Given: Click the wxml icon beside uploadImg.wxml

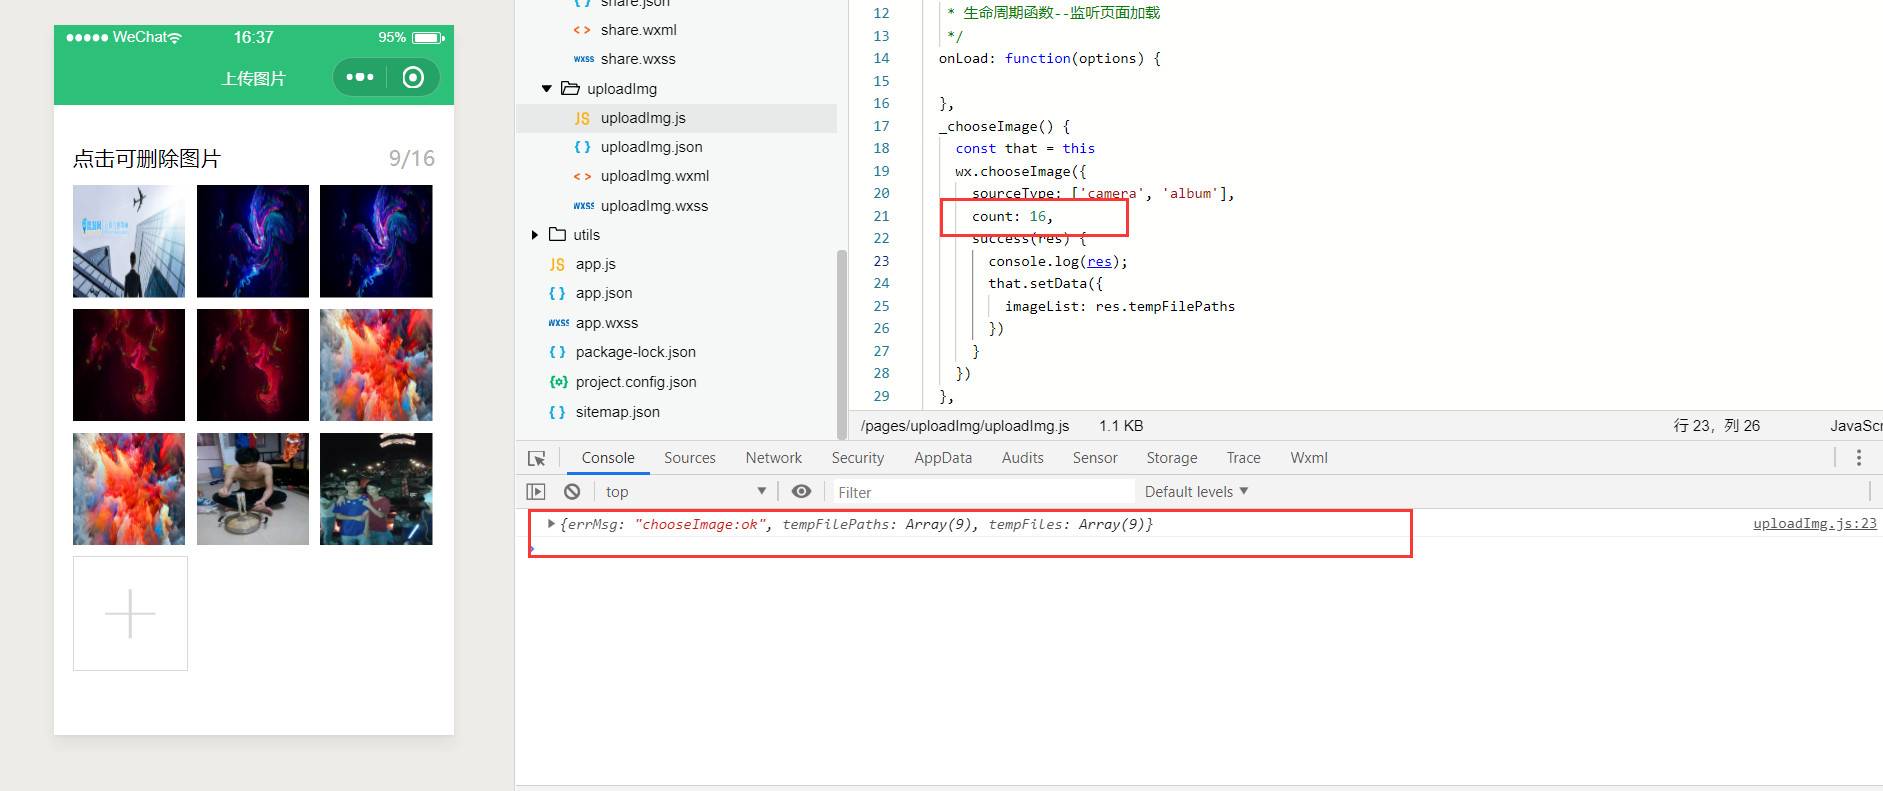Looking at the screenshot, I should pyautogui.click(x=582, y=176).
